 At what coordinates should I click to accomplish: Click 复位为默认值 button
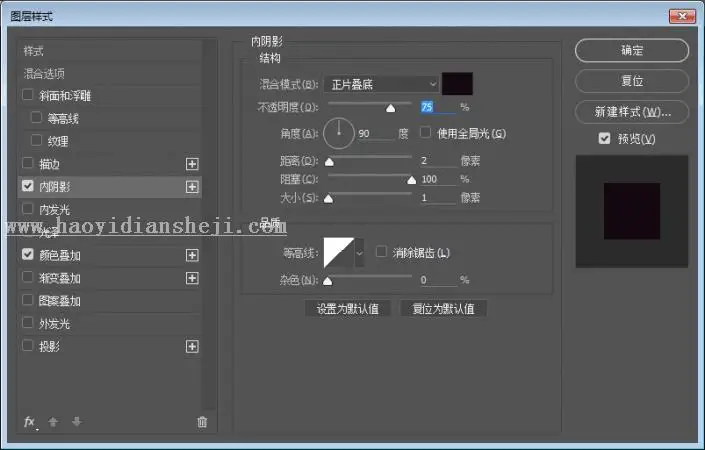click(443, 309)
